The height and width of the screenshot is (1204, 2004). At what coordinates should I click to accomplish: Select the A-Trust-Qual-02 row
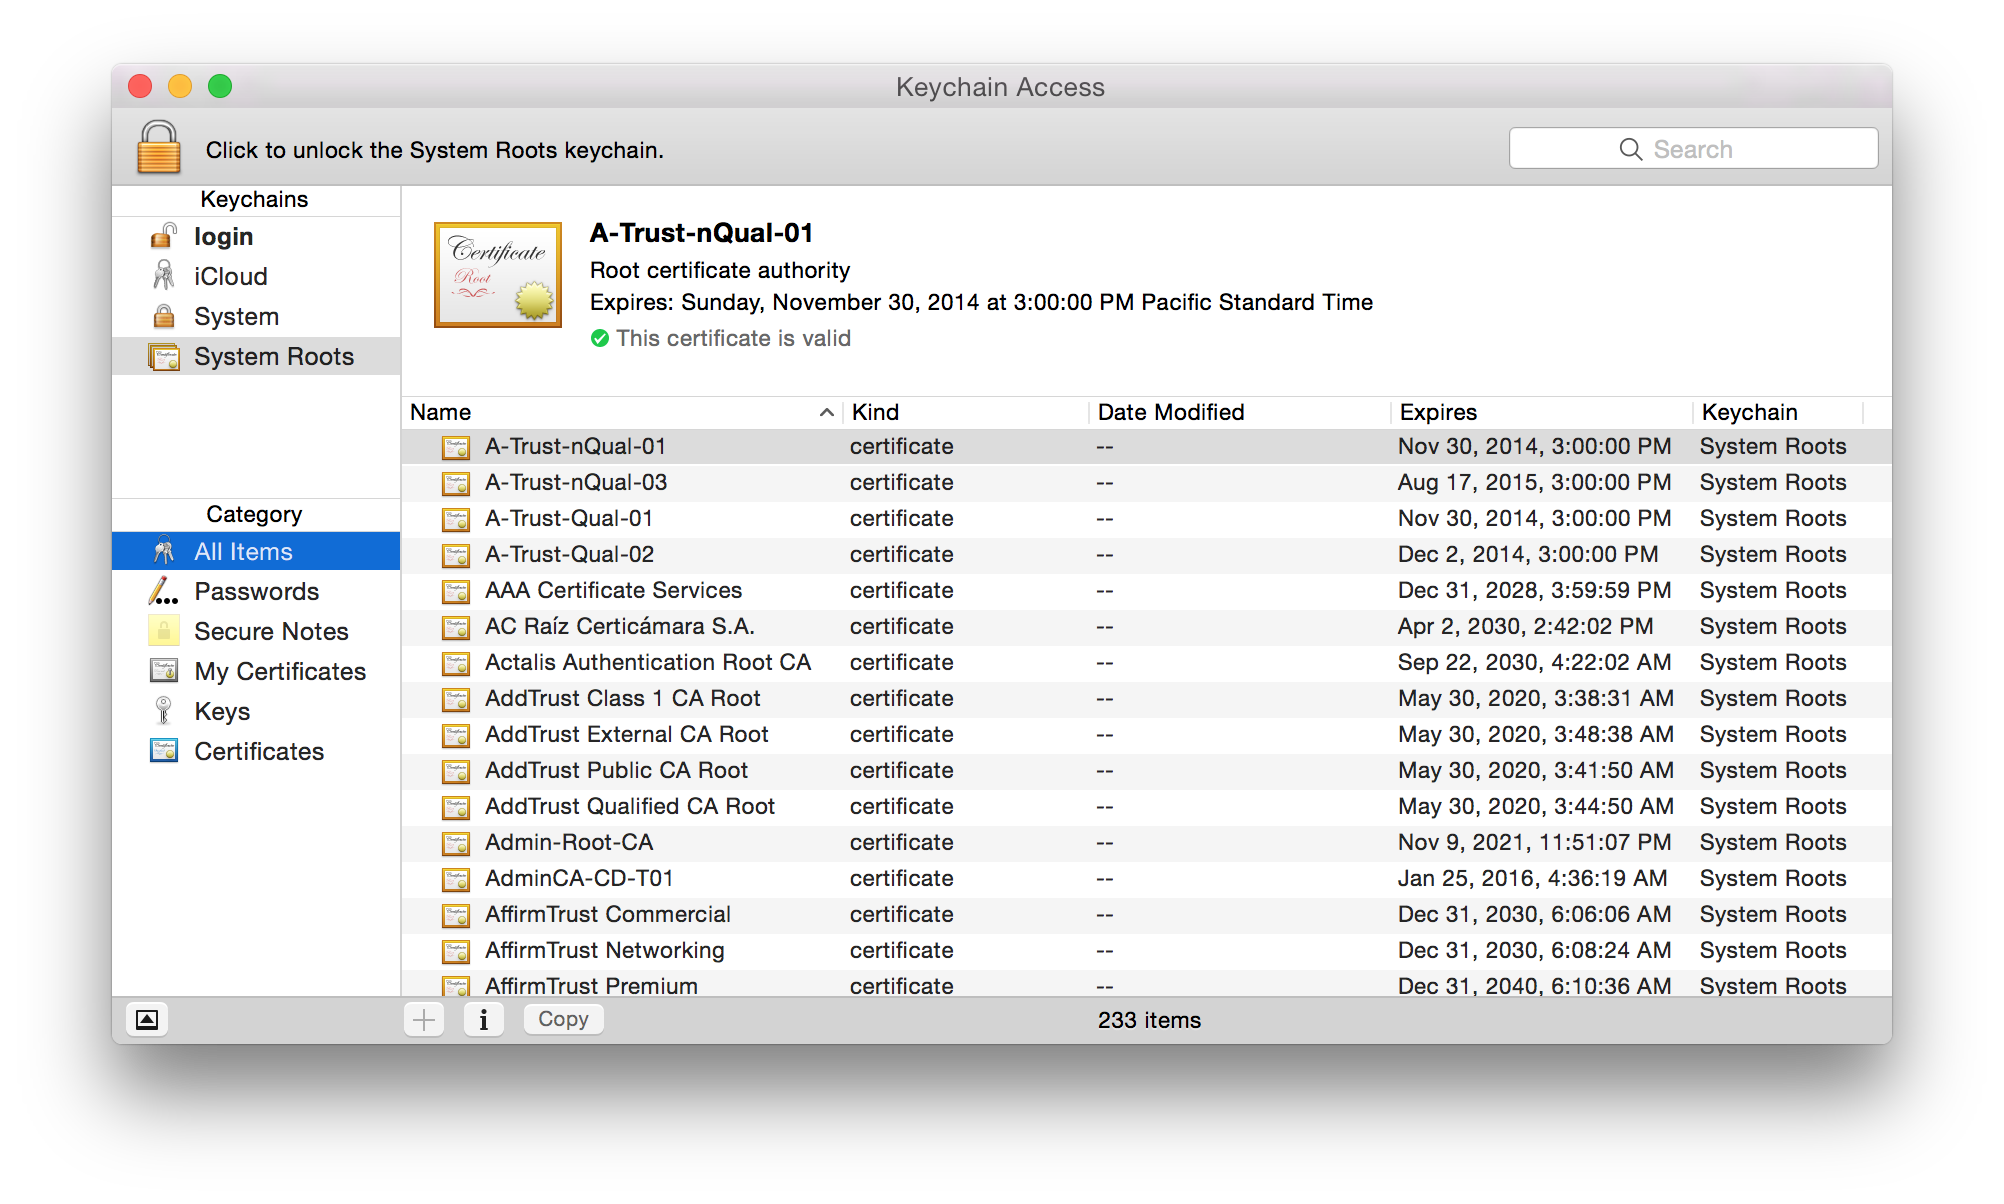(x=1146, y=554)
